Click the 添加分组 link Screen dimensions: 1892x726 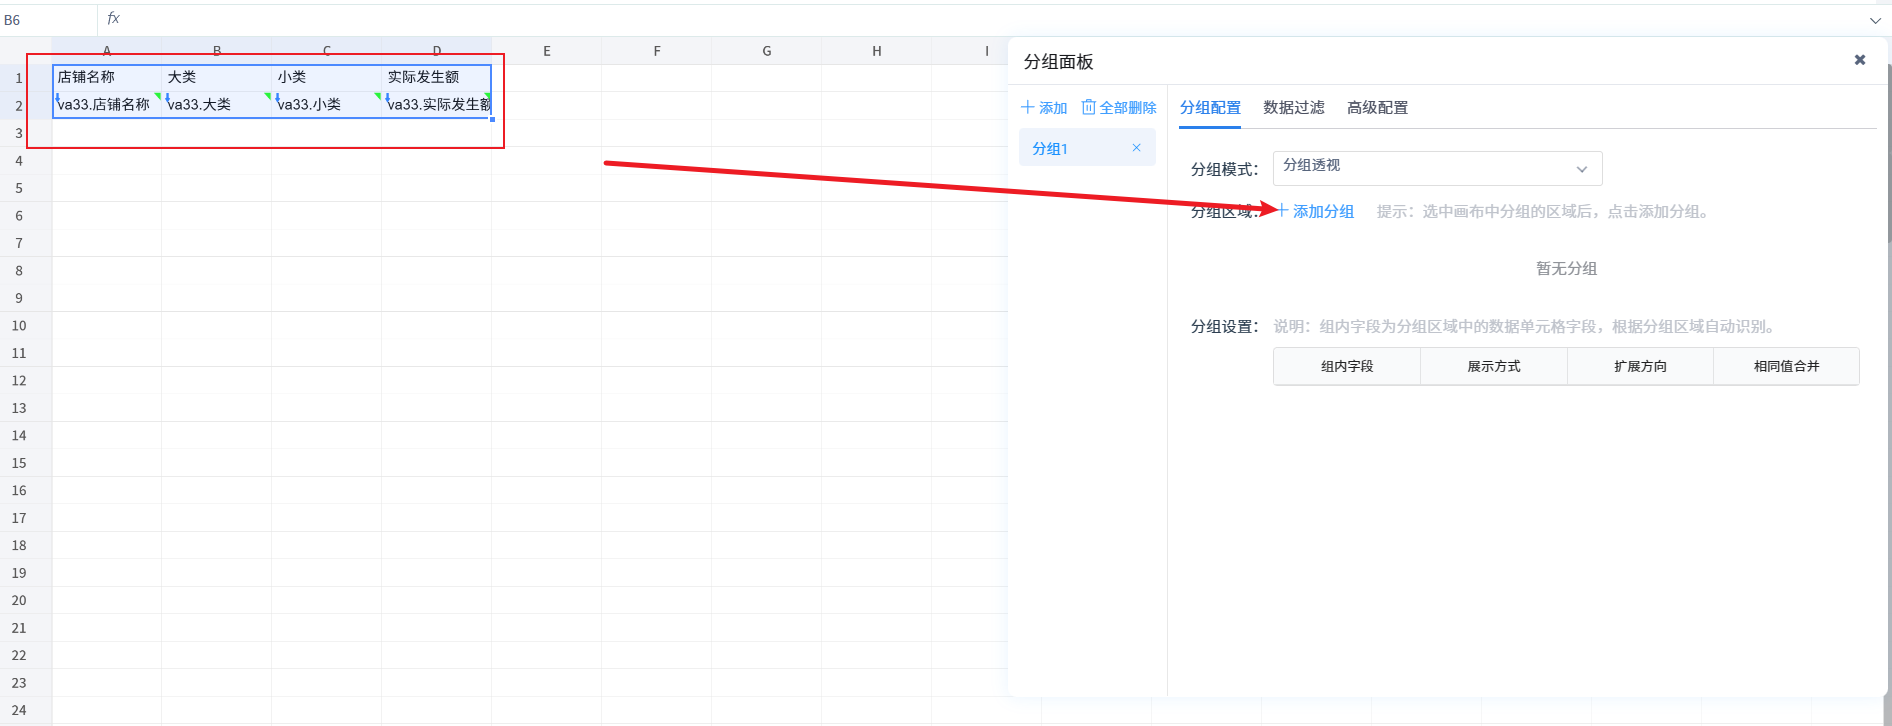click(1321, 212)
